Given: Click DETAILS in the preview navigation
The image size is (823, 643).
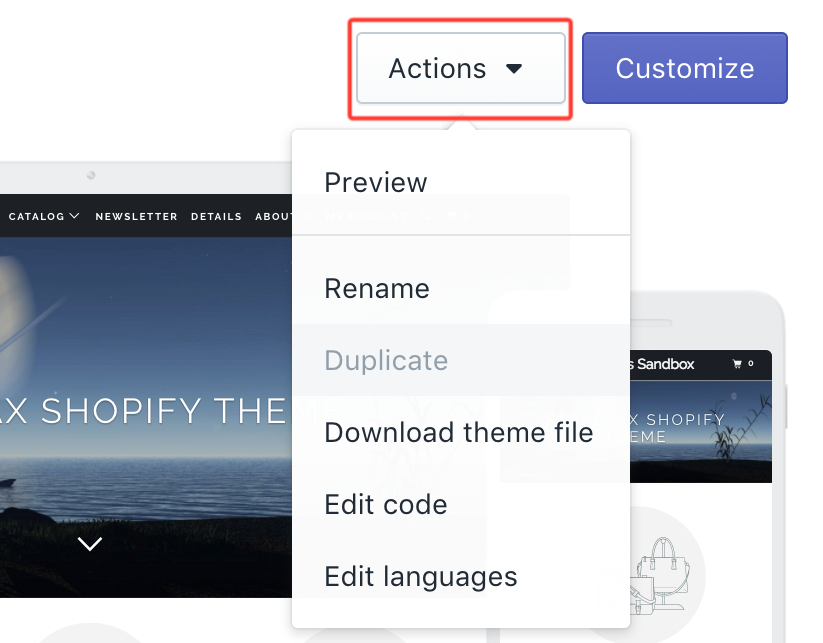Looking at the screenshot, I should tap(216, 216).
